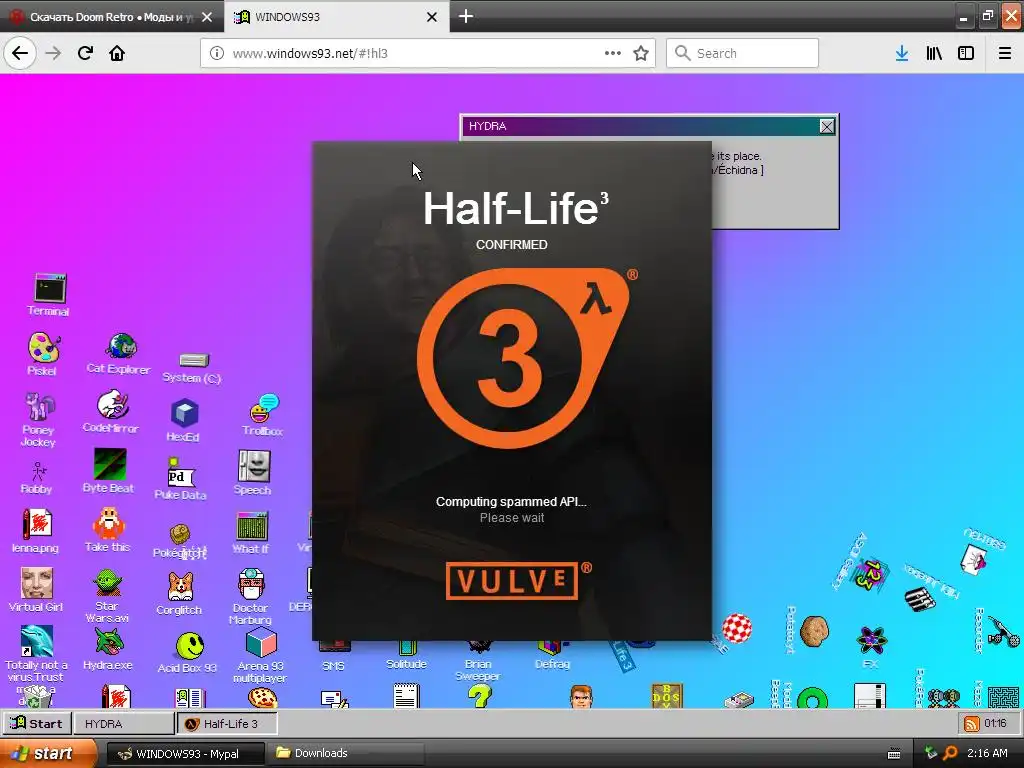Launch Cat Explorer from the desktop
The image size is (1024, 768).
tap(119, 353)
